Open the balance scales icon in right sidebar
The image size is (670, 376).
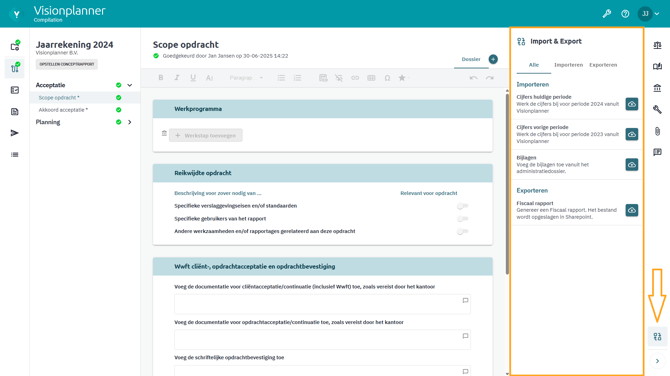click(657, 45)
